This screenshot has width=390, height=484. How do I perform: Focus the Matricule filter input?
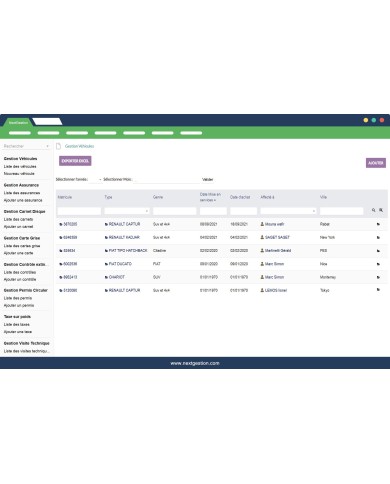79,211
